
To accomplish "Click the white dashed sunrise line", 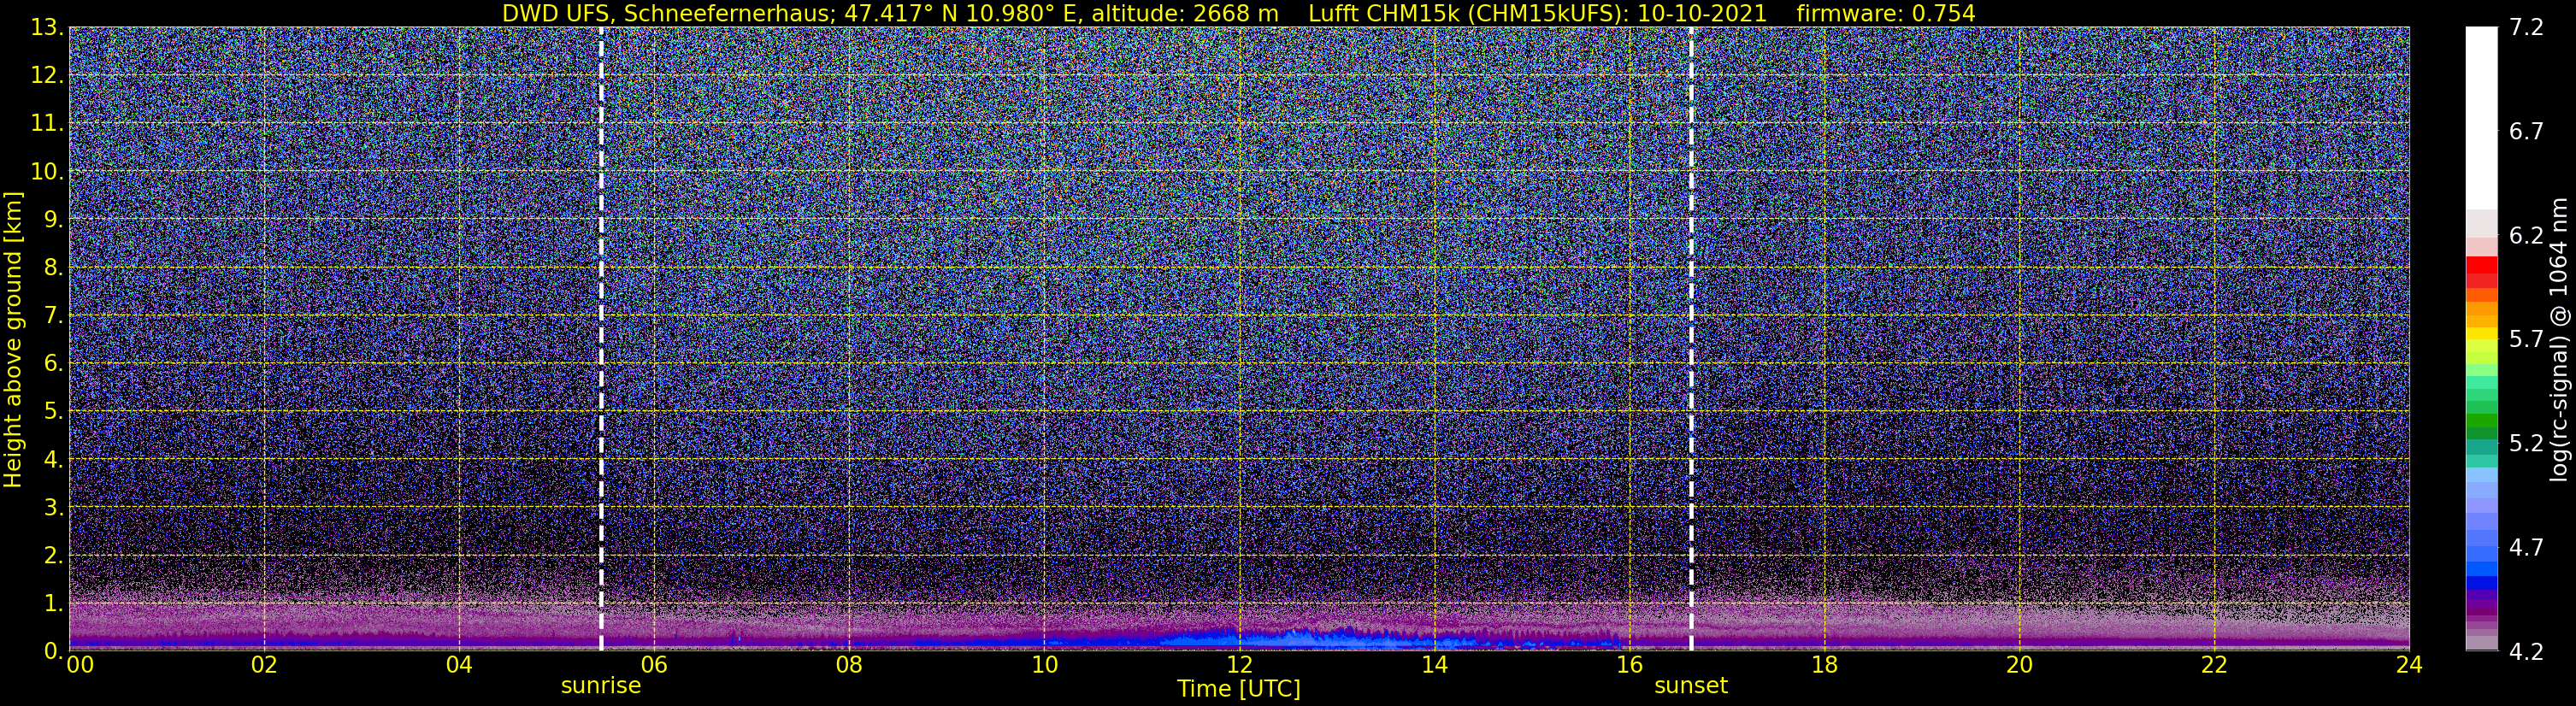I will [x=601, y=338].
